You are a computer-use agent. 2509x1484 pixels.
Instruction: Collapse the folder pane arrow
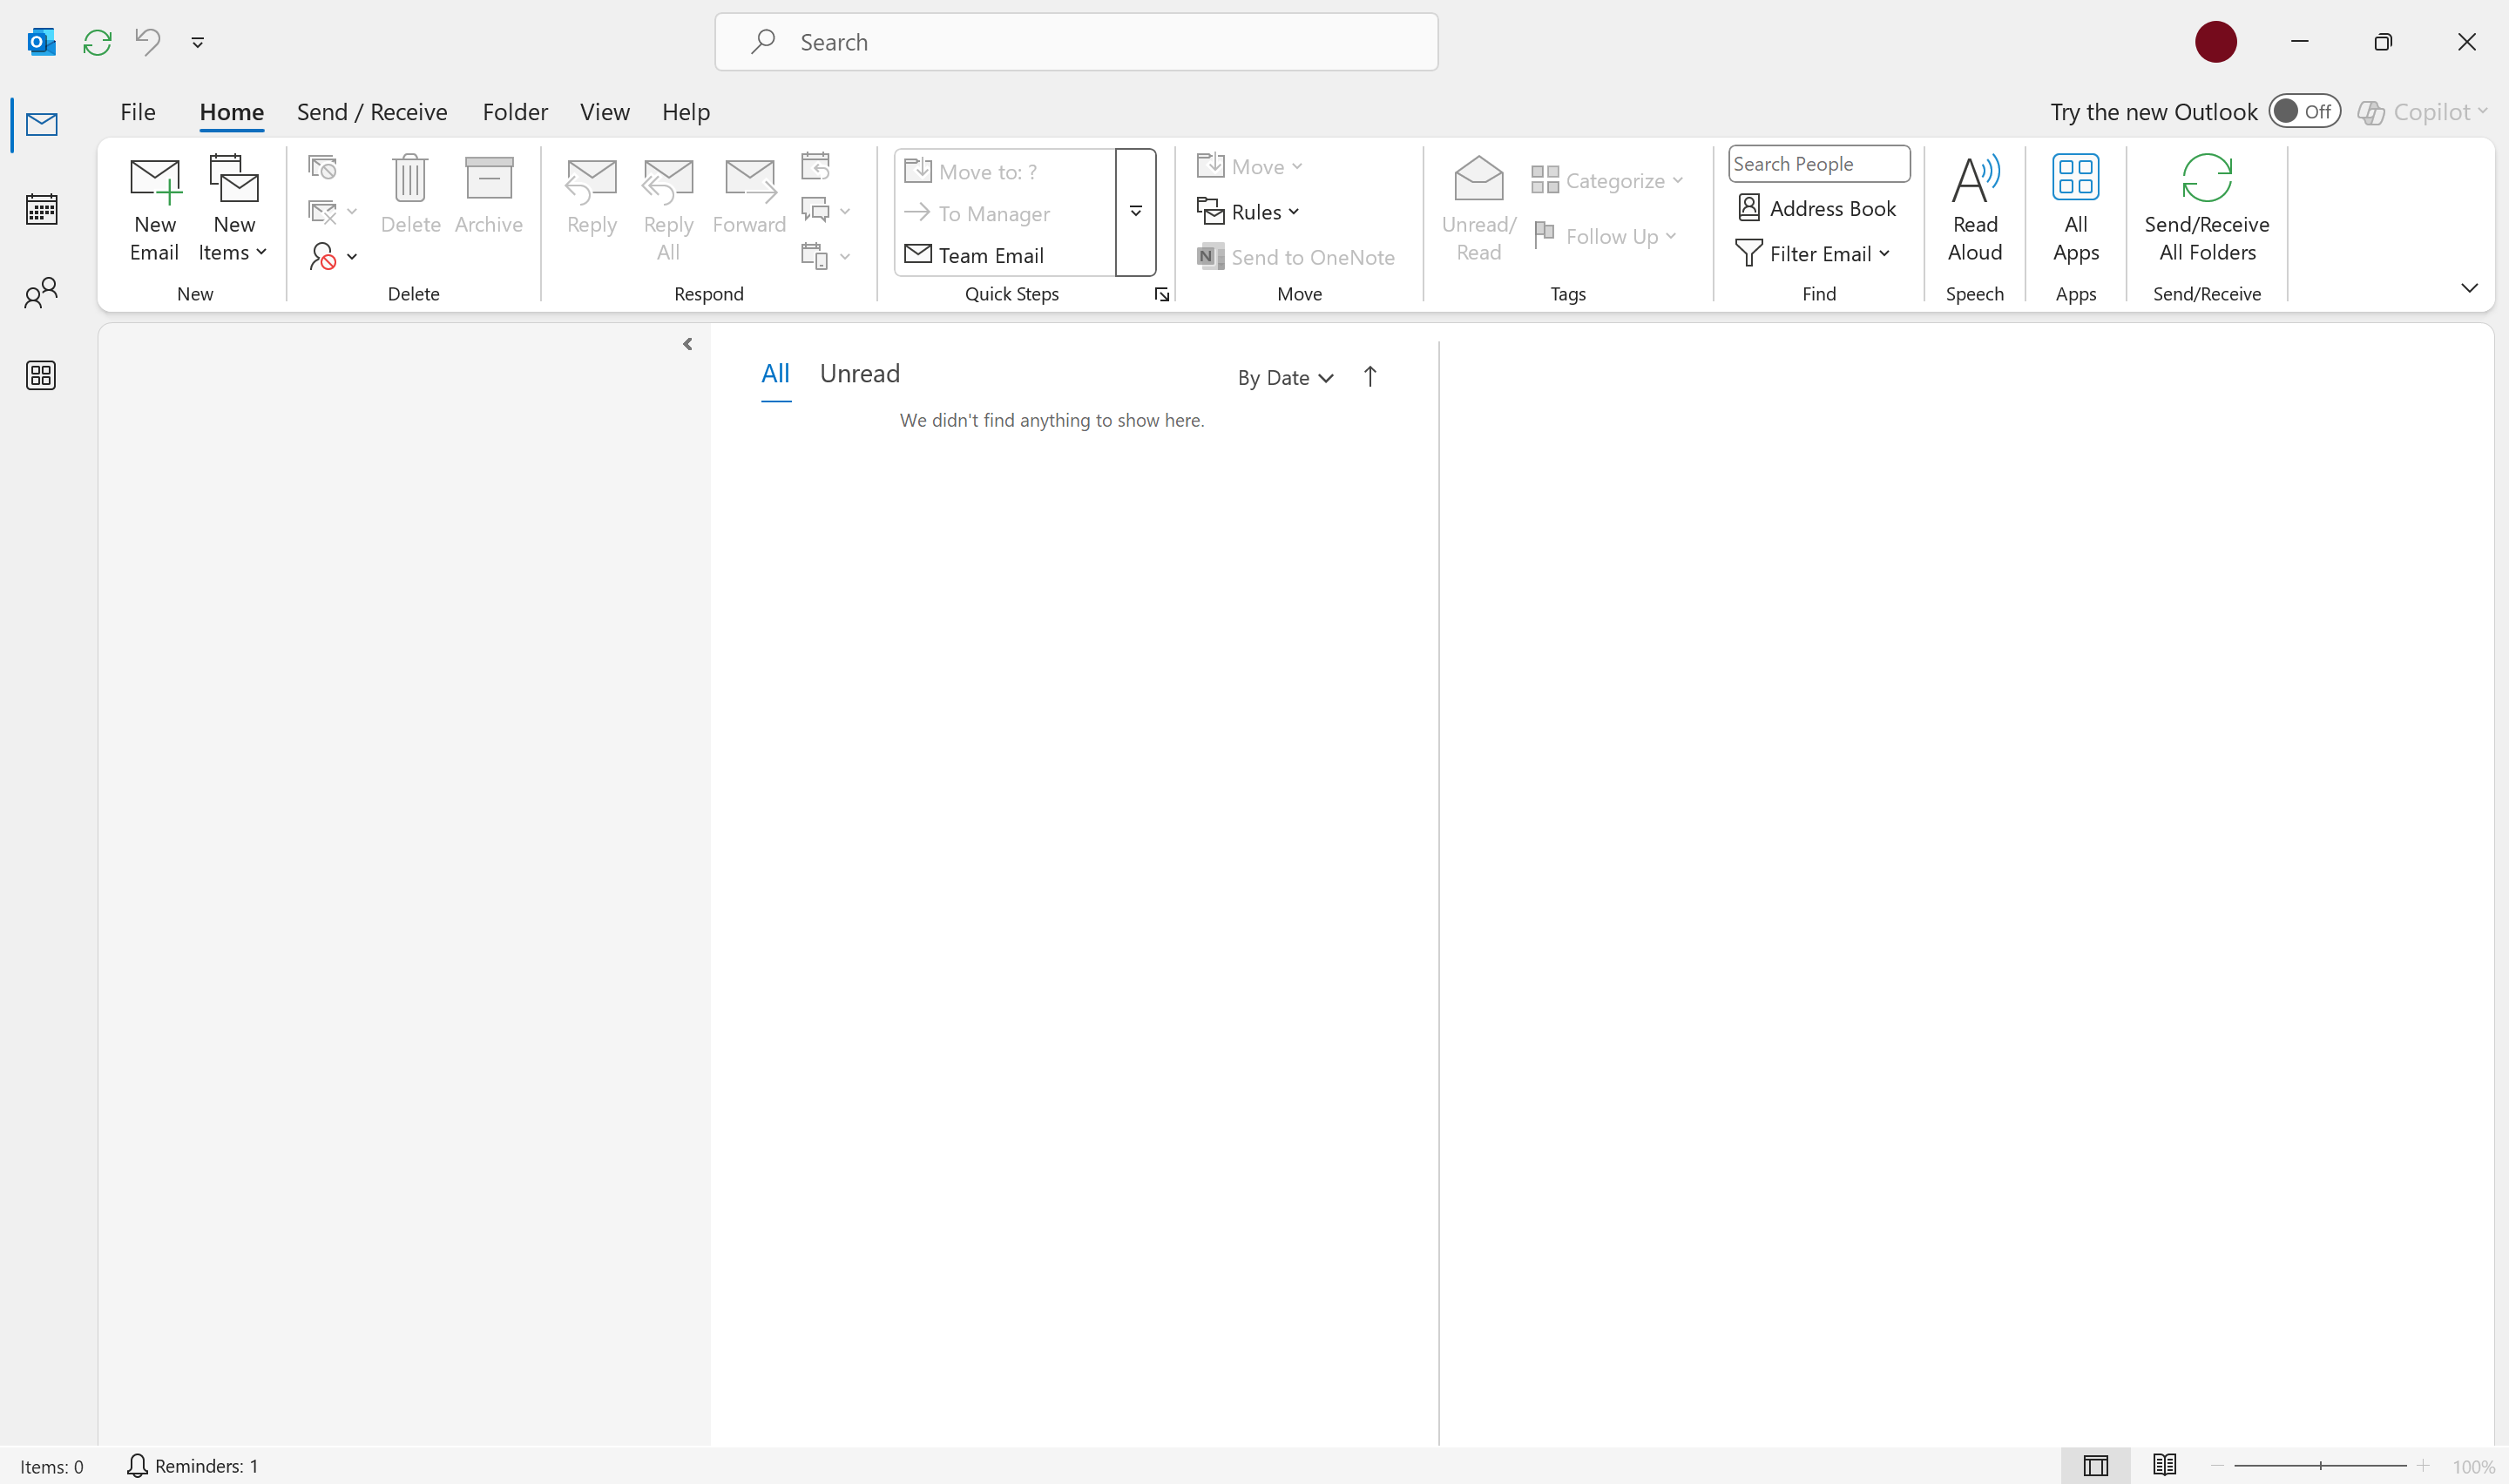[x=687, y=344]
